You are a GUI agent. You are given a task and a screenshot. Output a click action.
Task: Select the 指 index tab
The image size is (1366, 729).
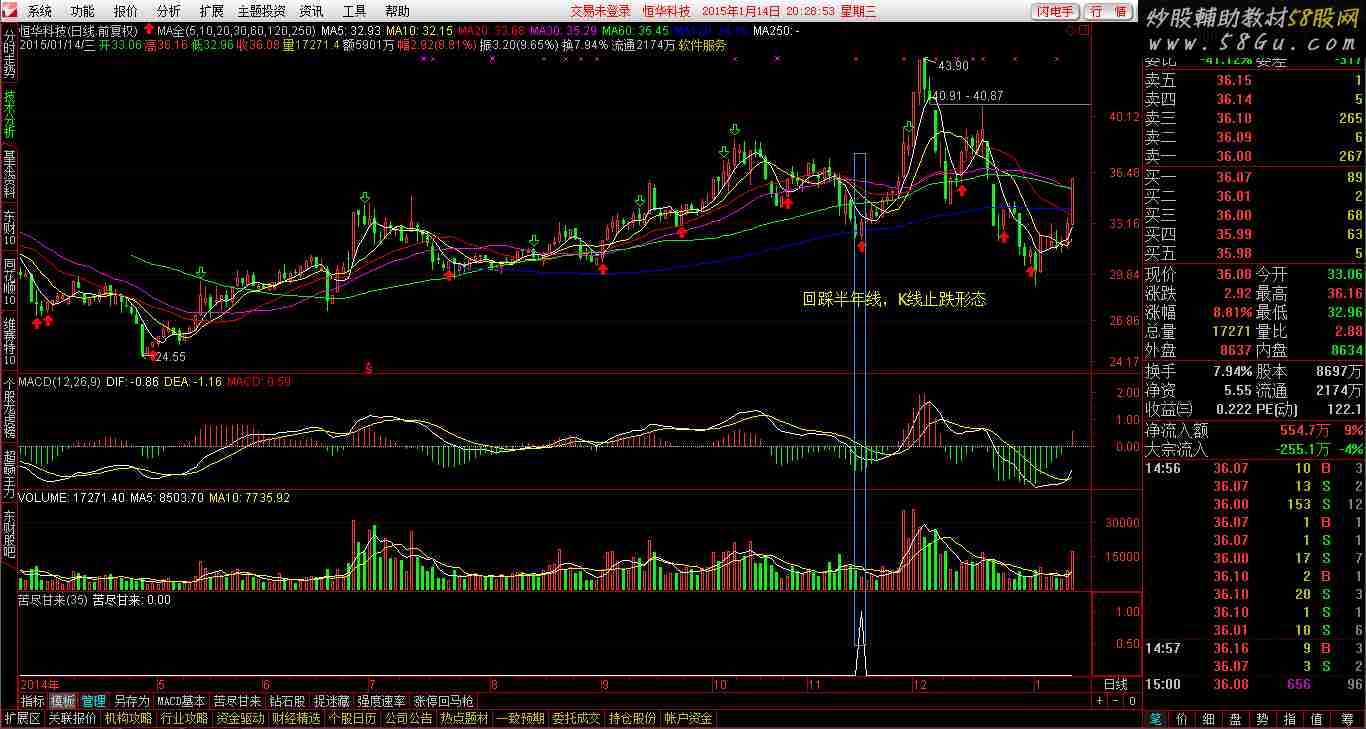pos(1290,718)
